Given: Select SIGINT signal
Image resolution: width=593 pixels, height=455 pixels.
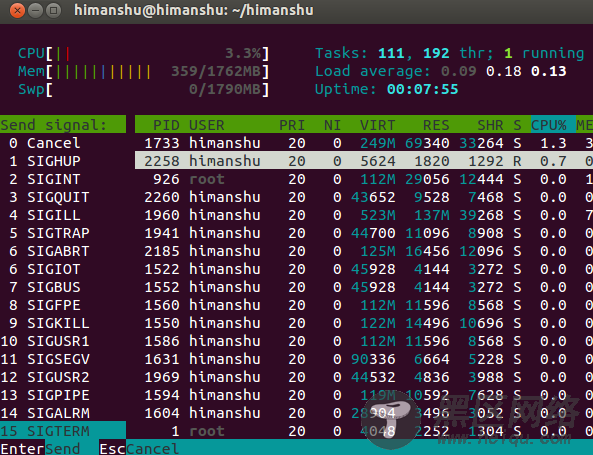Looking at the screenshot, I should coord(63,179).
